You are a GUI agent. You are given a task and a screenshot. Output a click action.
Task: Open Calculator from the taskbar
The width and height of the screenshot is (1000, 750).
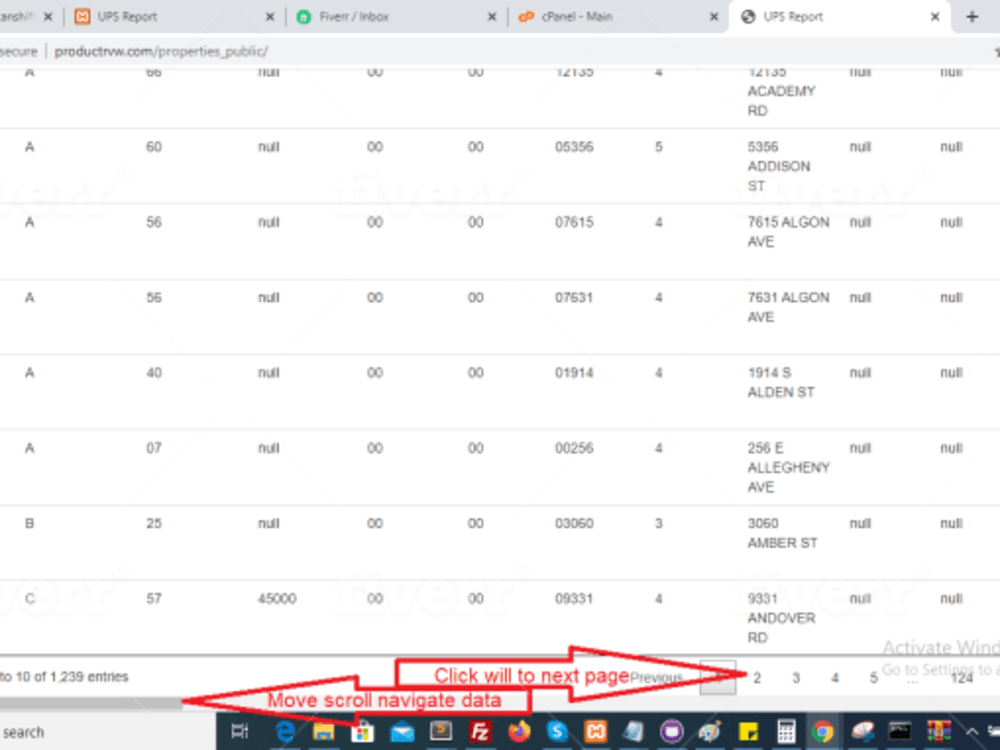point(786,732)
